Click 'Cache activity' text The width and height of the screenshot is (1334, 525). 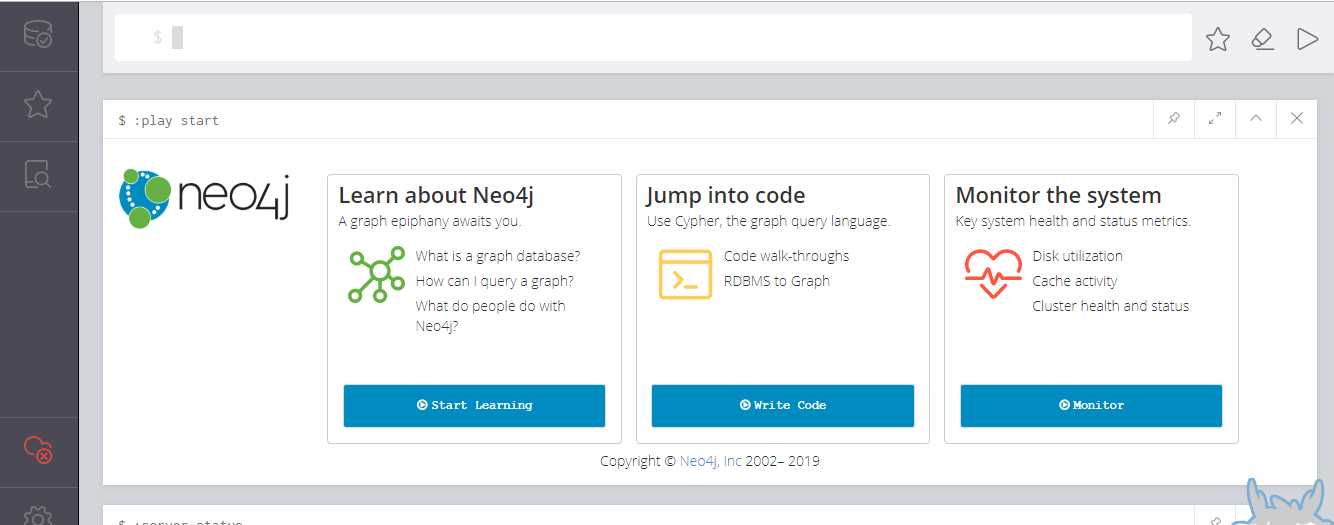(1075, 281)
